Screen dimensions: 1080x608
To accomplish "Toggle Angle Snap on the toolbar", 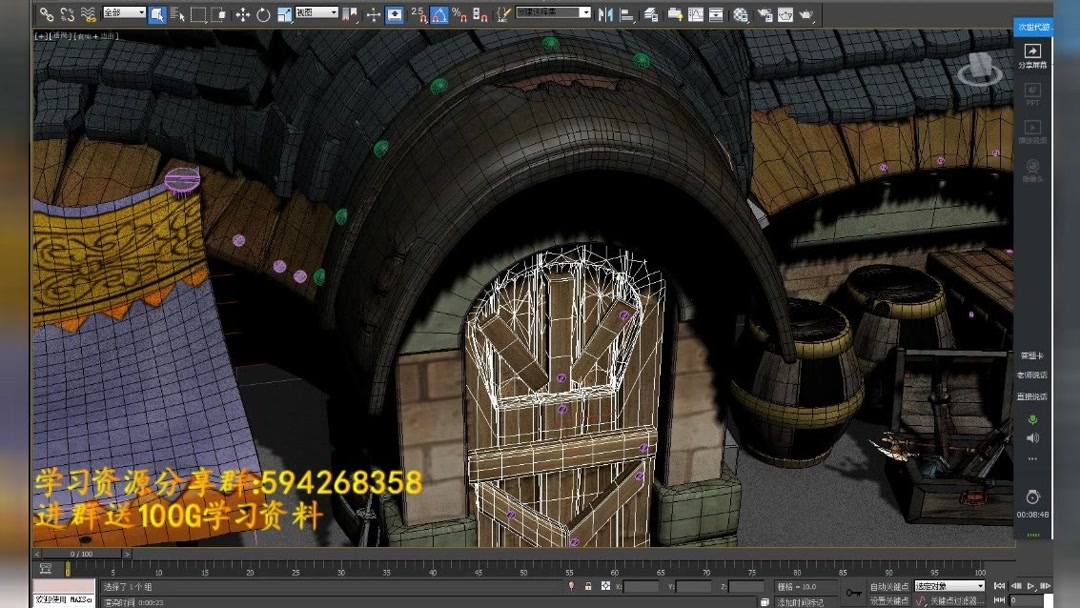I will coord(438,15).
